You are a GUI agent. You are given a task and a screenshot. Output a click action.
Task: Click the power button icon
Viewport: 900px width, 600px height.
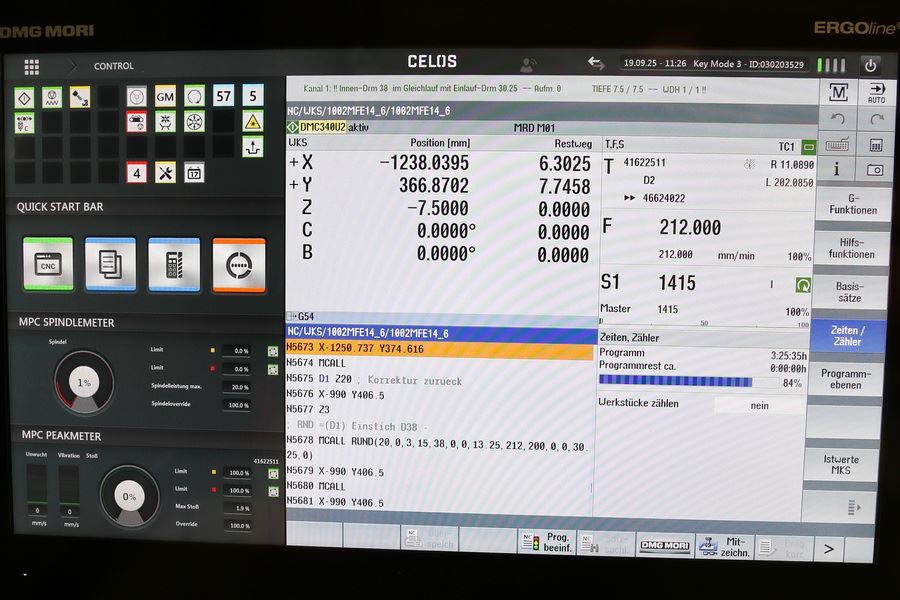870,65
